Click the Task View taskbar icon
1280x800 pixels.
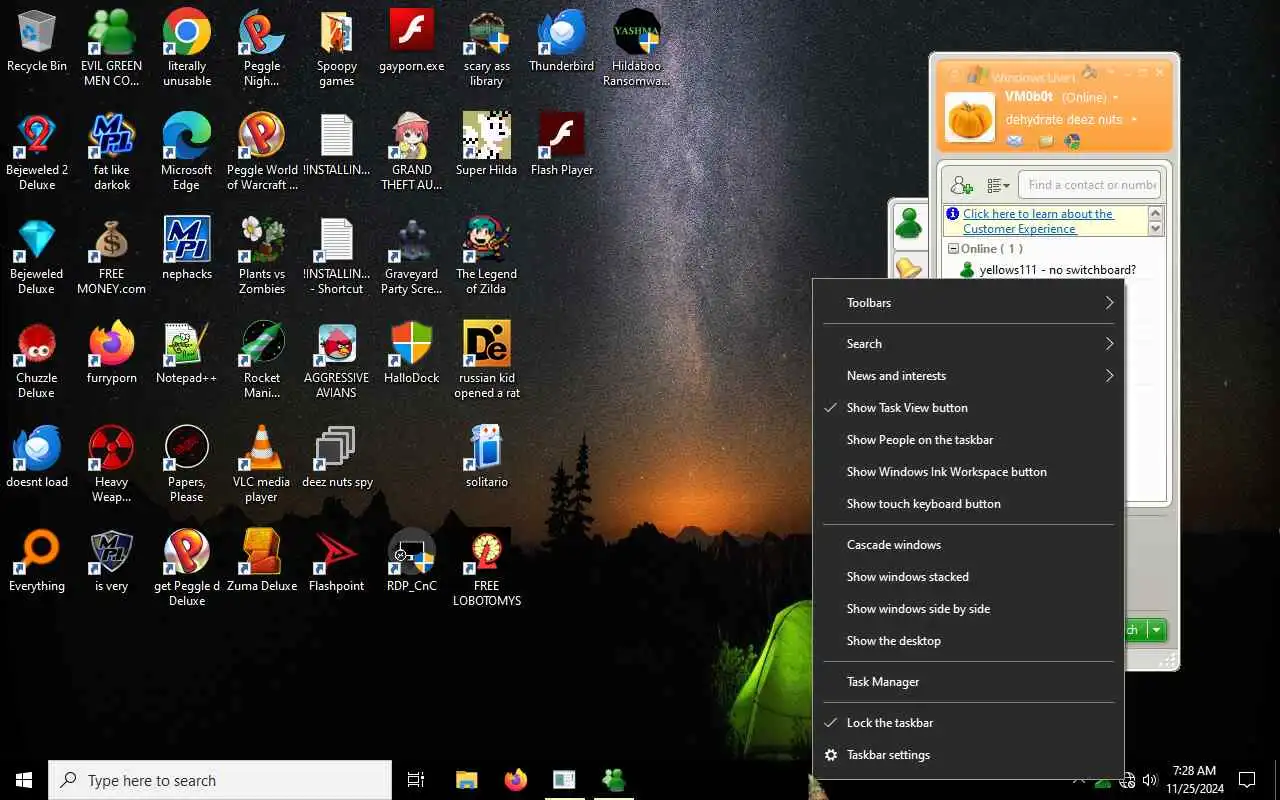pyautogui.click(x=416, y=780)
